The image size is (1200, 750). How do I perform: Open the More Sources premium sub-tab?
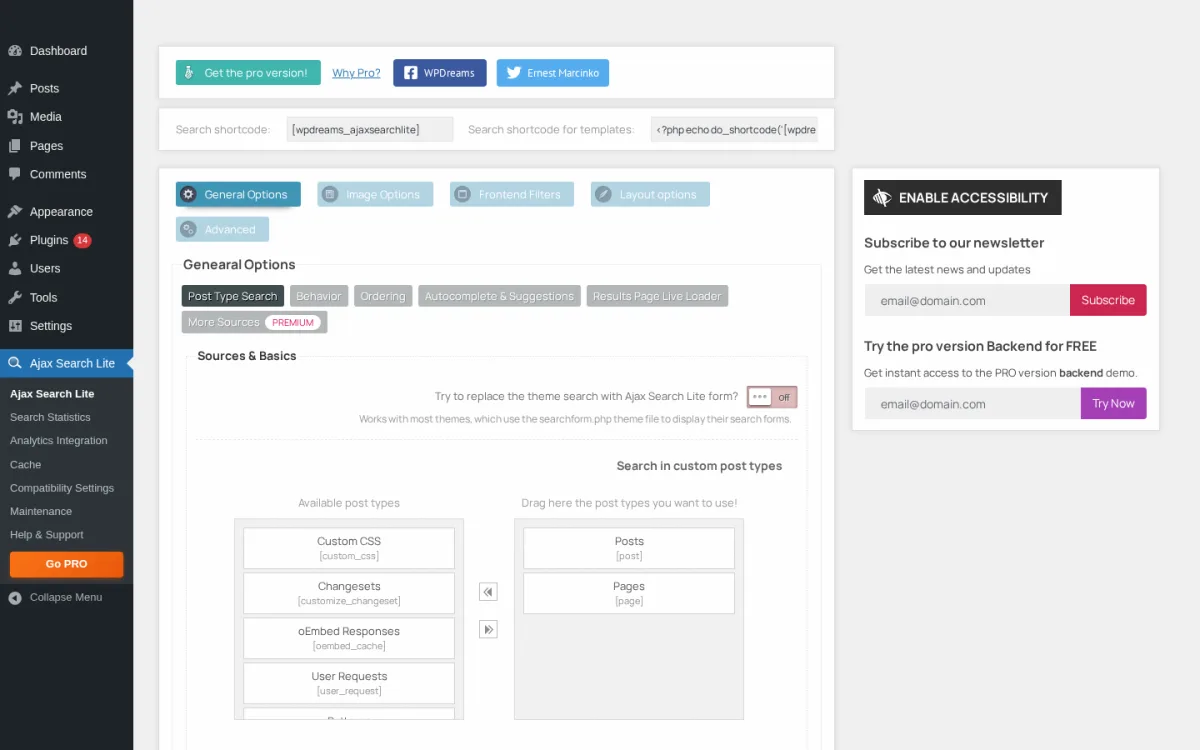pyautogui.click(x=254, y=322)
